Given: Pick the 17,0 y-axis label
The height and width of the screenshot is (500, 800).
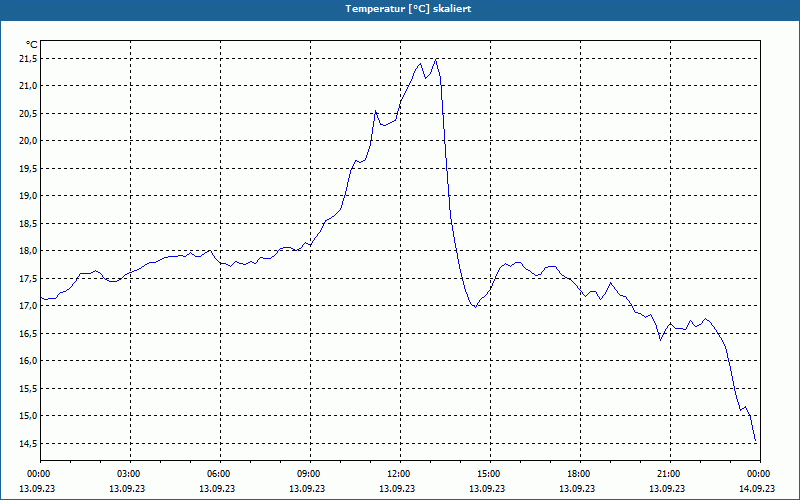Looking at the screenshot, I should [28, 306].
